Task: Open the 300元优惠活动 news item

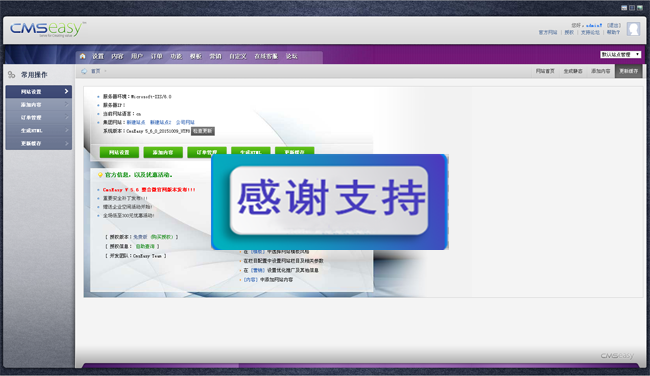Action: [x=129, y=216]
